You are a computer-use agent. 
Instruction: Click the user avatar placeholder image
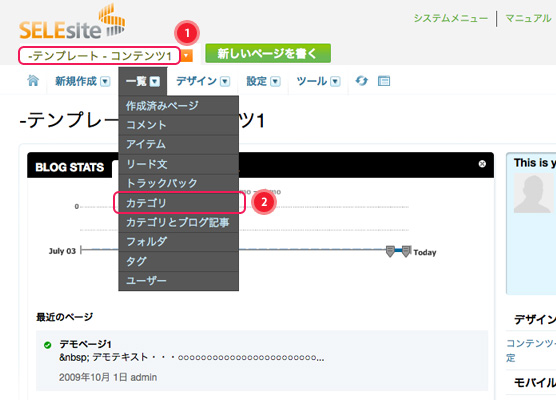point(534,193)
